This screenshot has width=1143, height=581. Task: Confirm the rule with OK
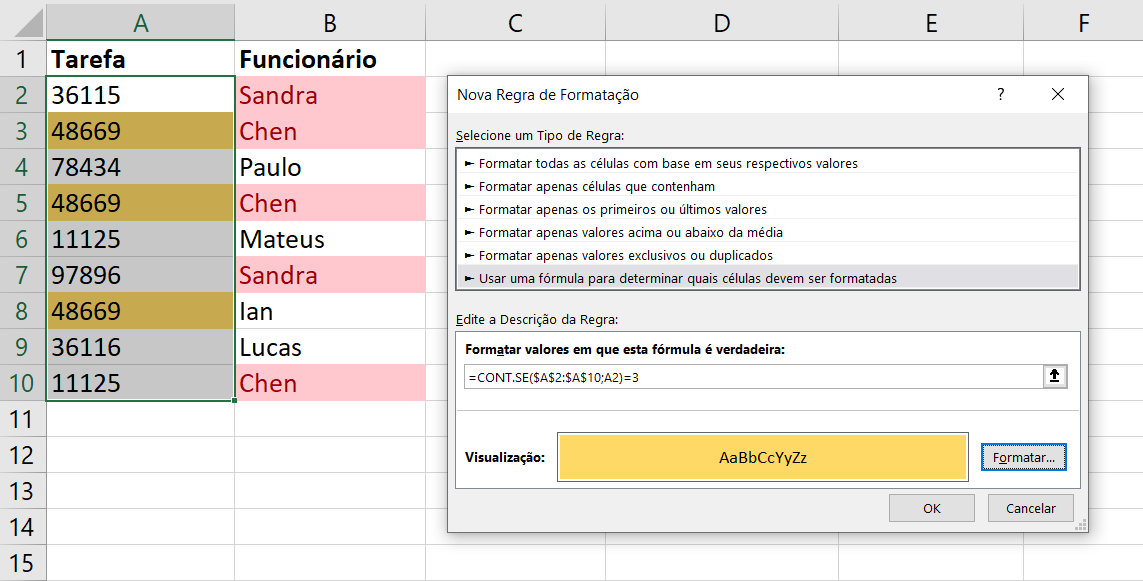[932, 508]
